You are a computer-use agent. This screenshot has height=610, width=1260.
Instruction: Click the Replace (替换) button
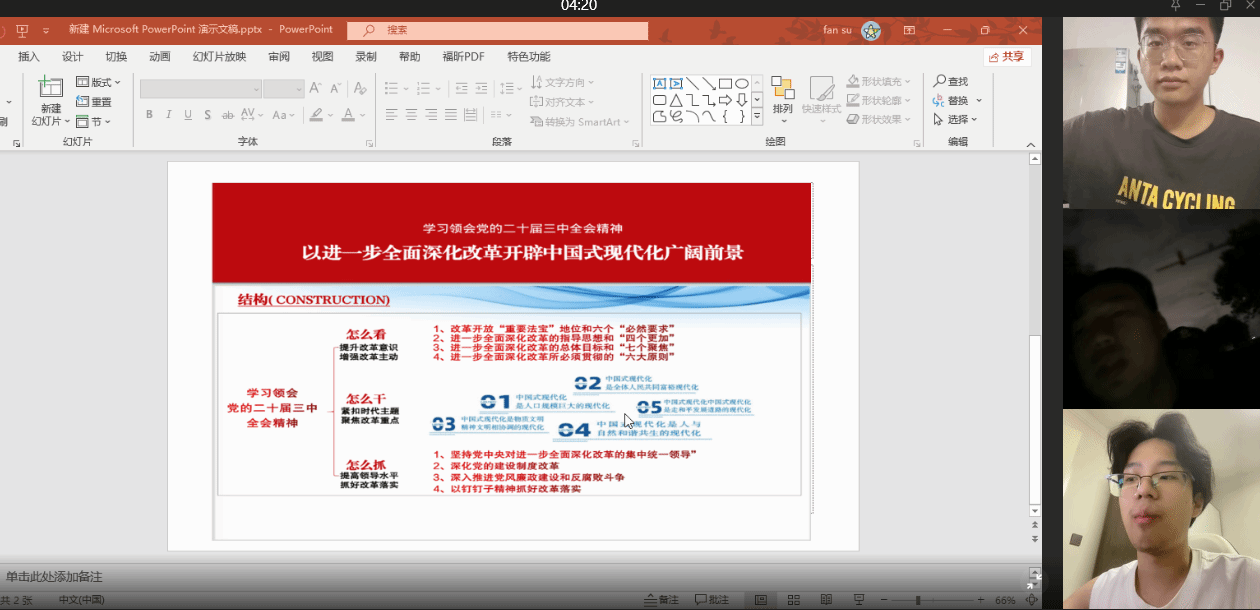coord(957,101)
